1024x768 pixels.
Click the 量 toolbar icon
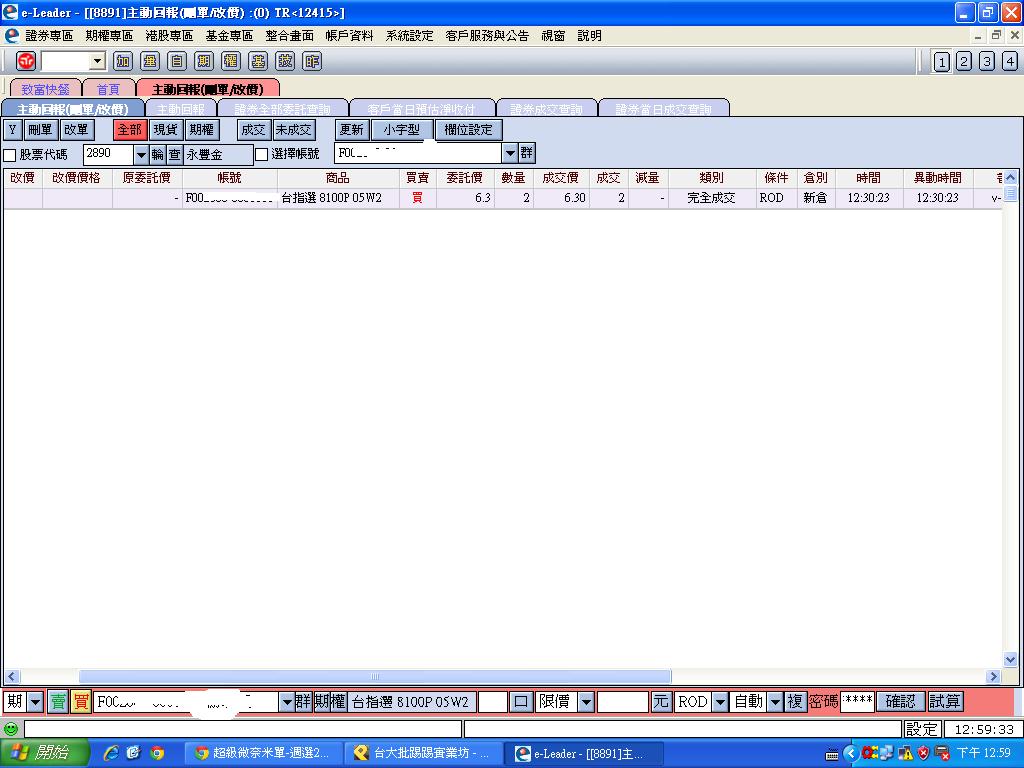[150, 61]
